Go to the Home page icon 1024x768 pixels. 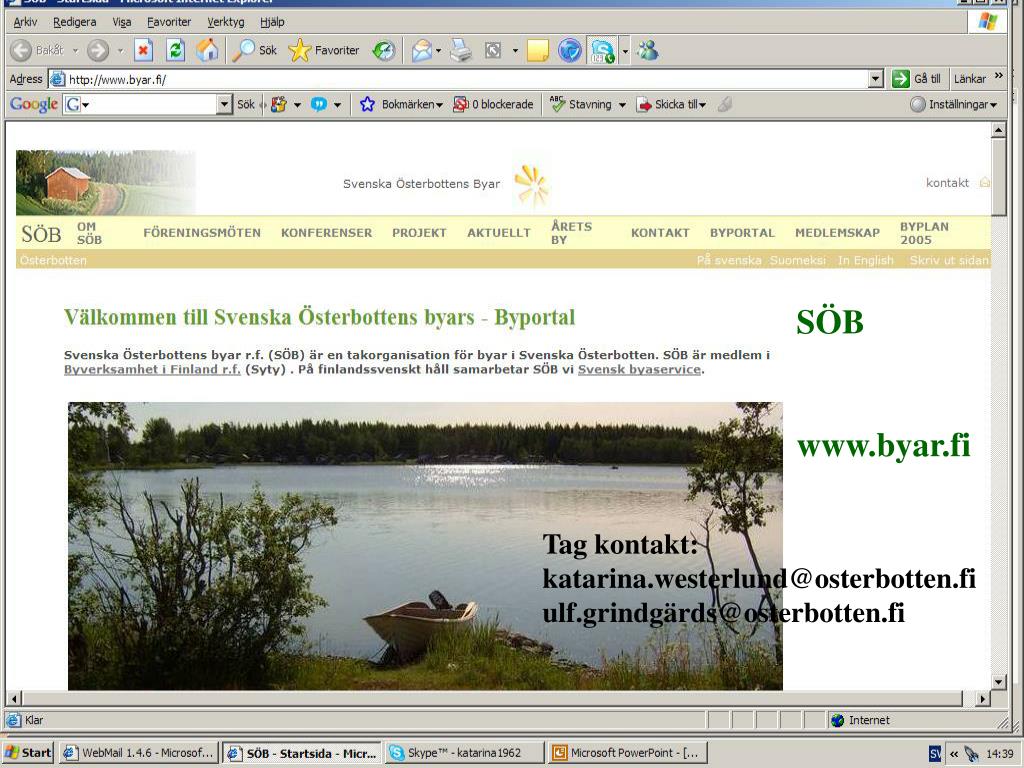point(207,50)
